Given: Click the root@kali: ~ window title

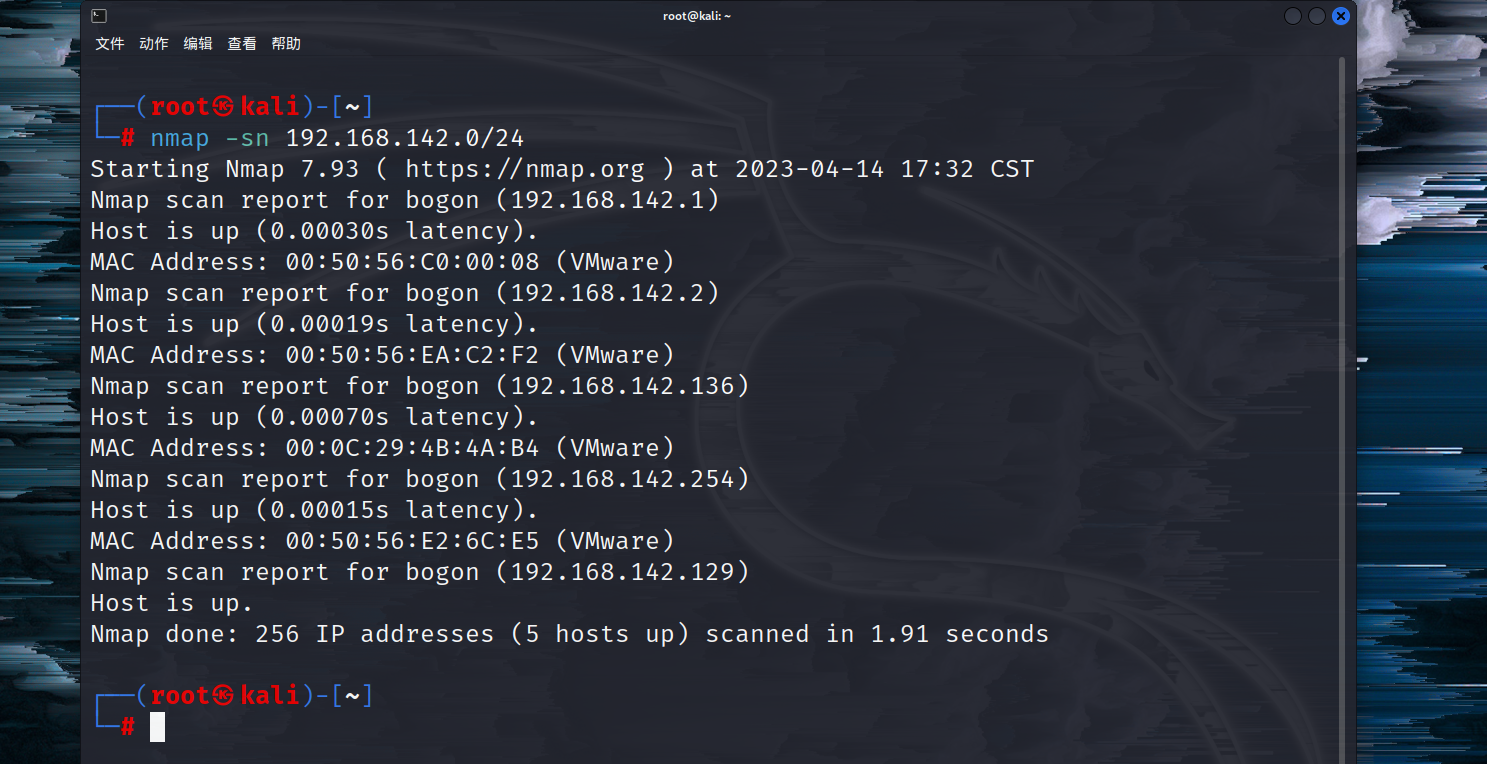Looking at the screenshot, I should coord(697,16).
